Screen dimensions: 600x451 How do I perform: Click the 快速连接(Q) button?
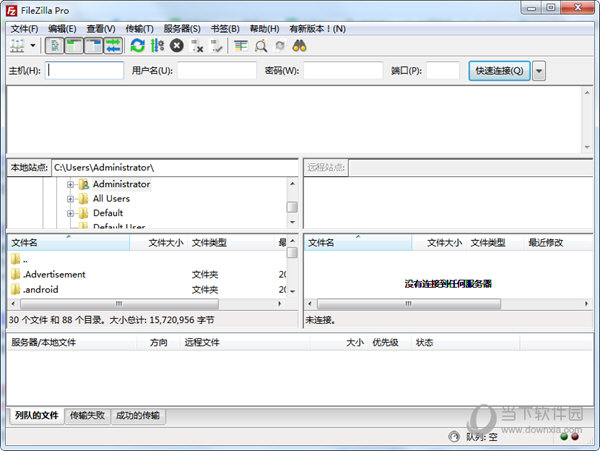pos(499,71)
